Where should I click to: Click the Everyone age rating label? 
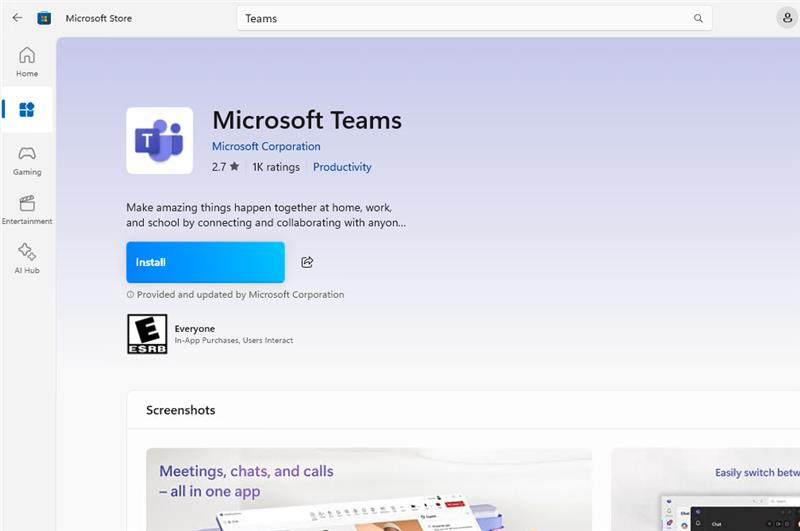(x=194, y=328)
